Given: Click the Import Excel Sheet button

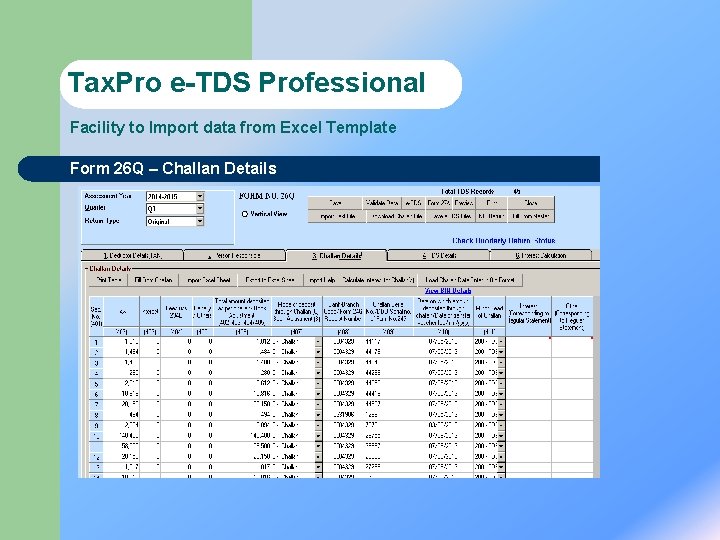Looking at the screenshot, I should [x=208, y=280].
